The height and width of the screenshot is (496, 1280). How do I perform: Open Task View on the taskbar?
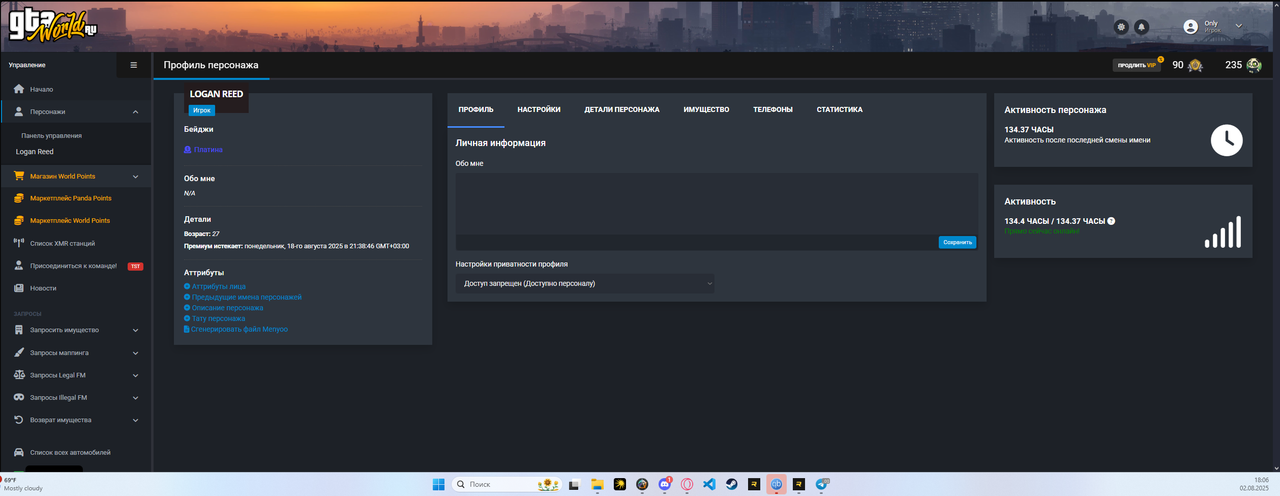[574, 484]
